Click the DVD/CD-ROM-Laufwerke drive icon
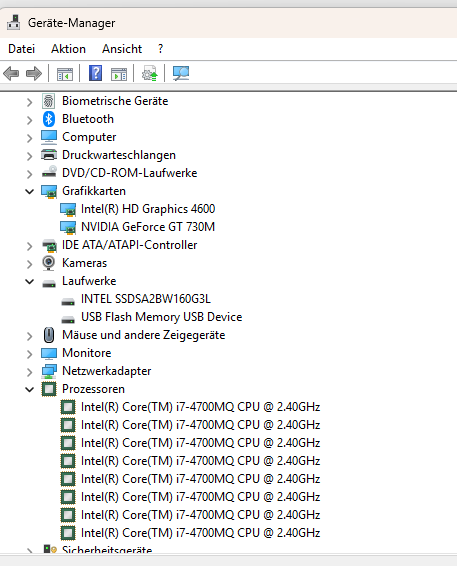Viewport: 457px width, 566px height. click(x=49, y=172)
